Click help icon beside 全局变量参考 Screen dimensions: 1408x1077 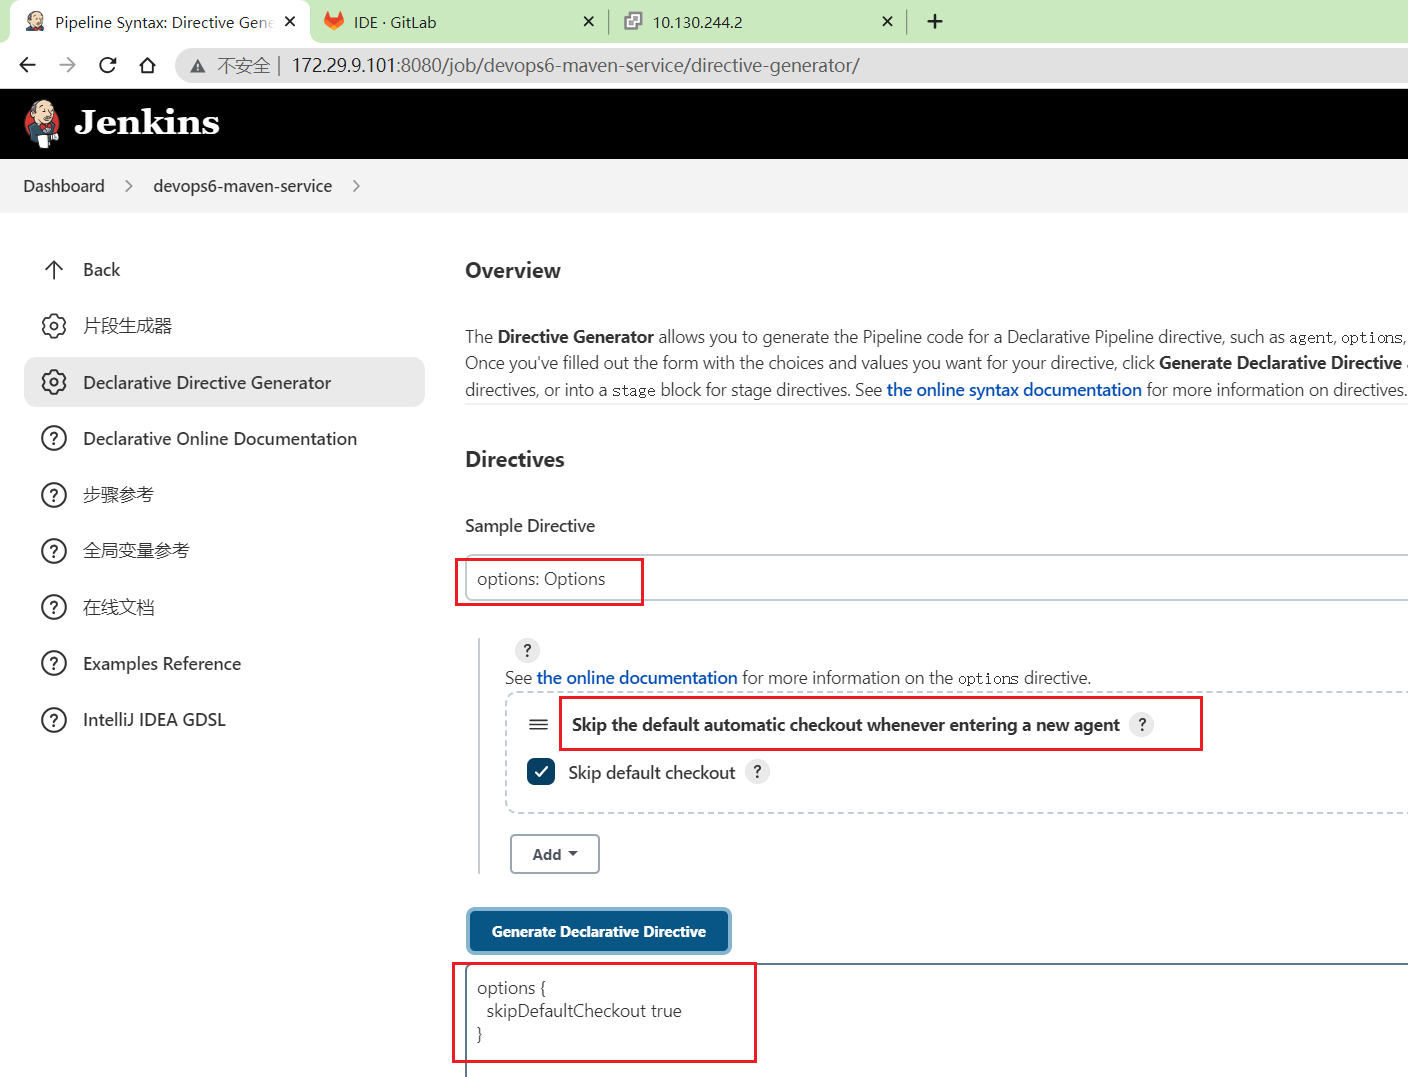54,551
